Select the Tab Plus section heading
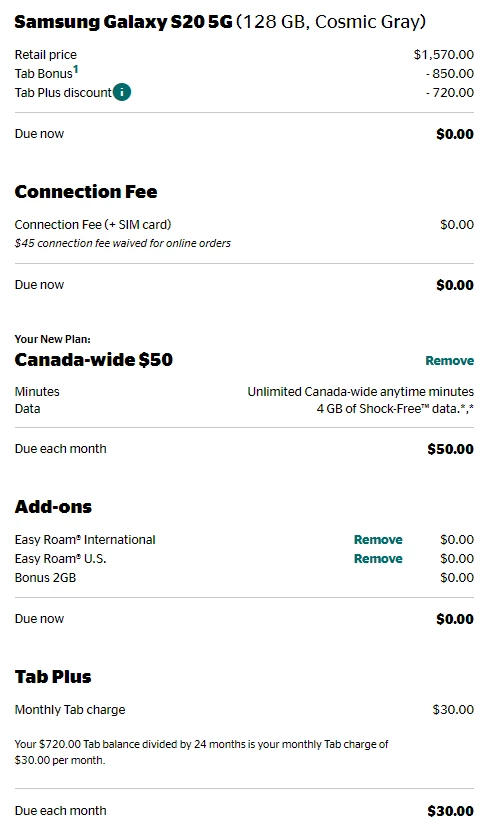This screenshot has height=834, width=490. pyautogui.click(x=53, y=677)
